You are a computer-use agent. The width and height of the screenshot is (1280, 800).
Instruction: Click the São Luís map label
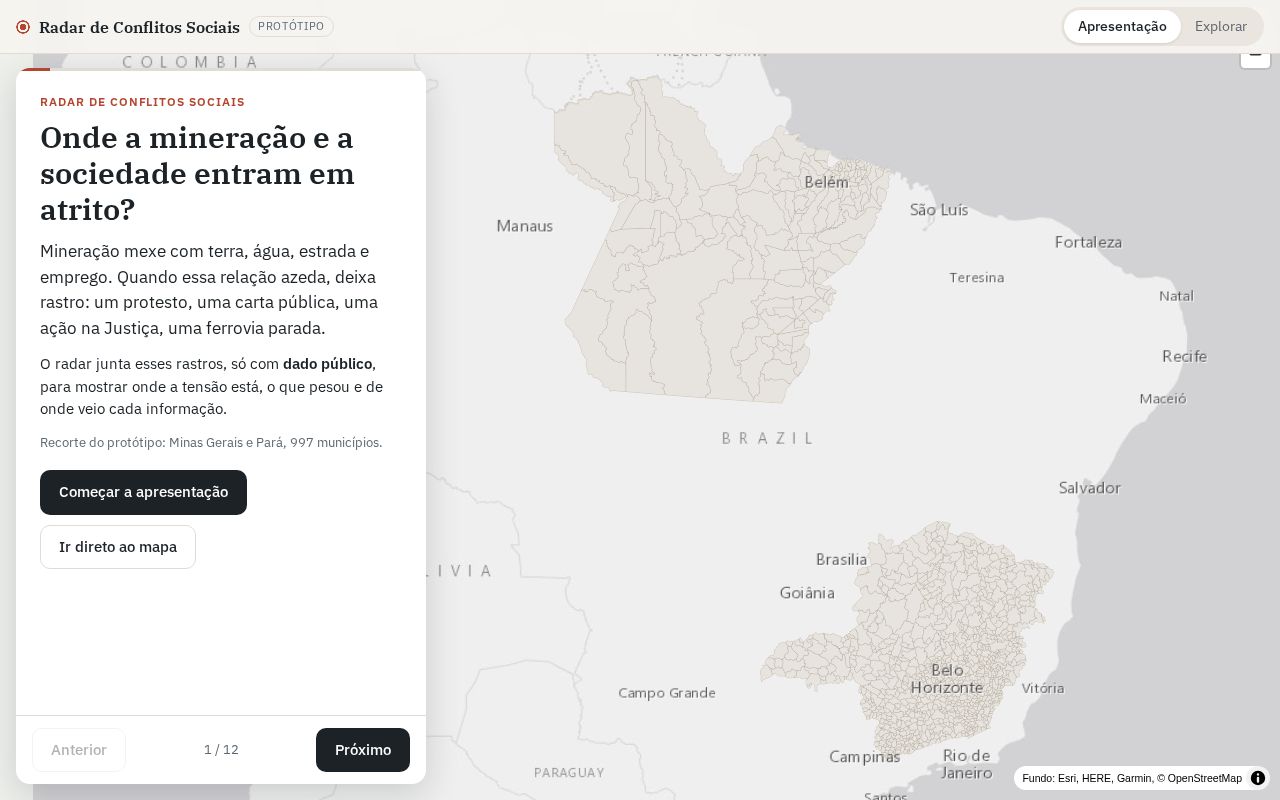click(939, 209)
